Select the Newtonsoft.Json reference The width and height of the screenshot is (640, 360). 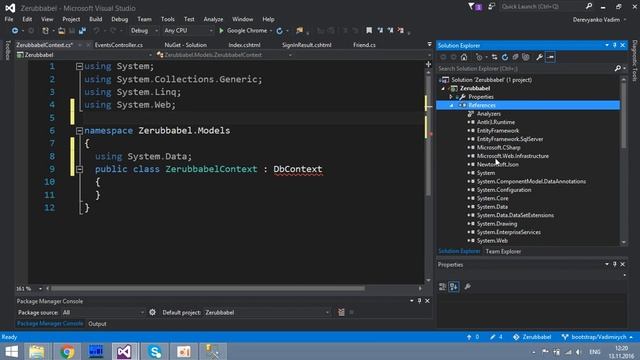(x=498, y=164)
